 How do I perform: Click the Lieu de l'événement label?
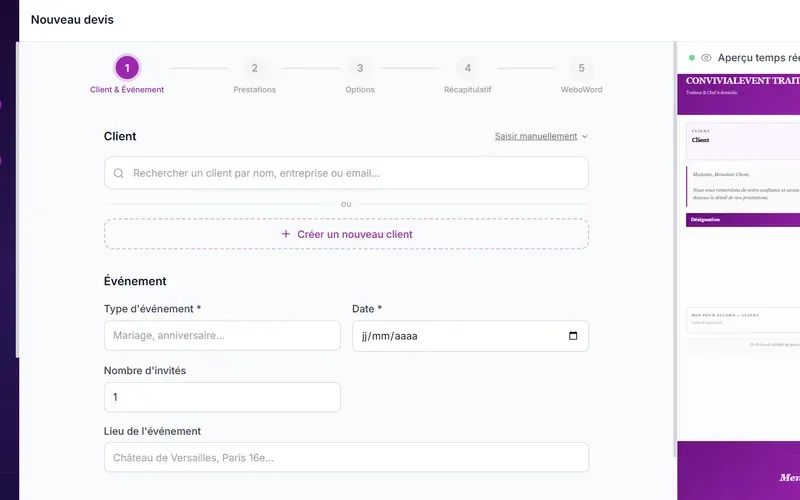coord(152,431)
